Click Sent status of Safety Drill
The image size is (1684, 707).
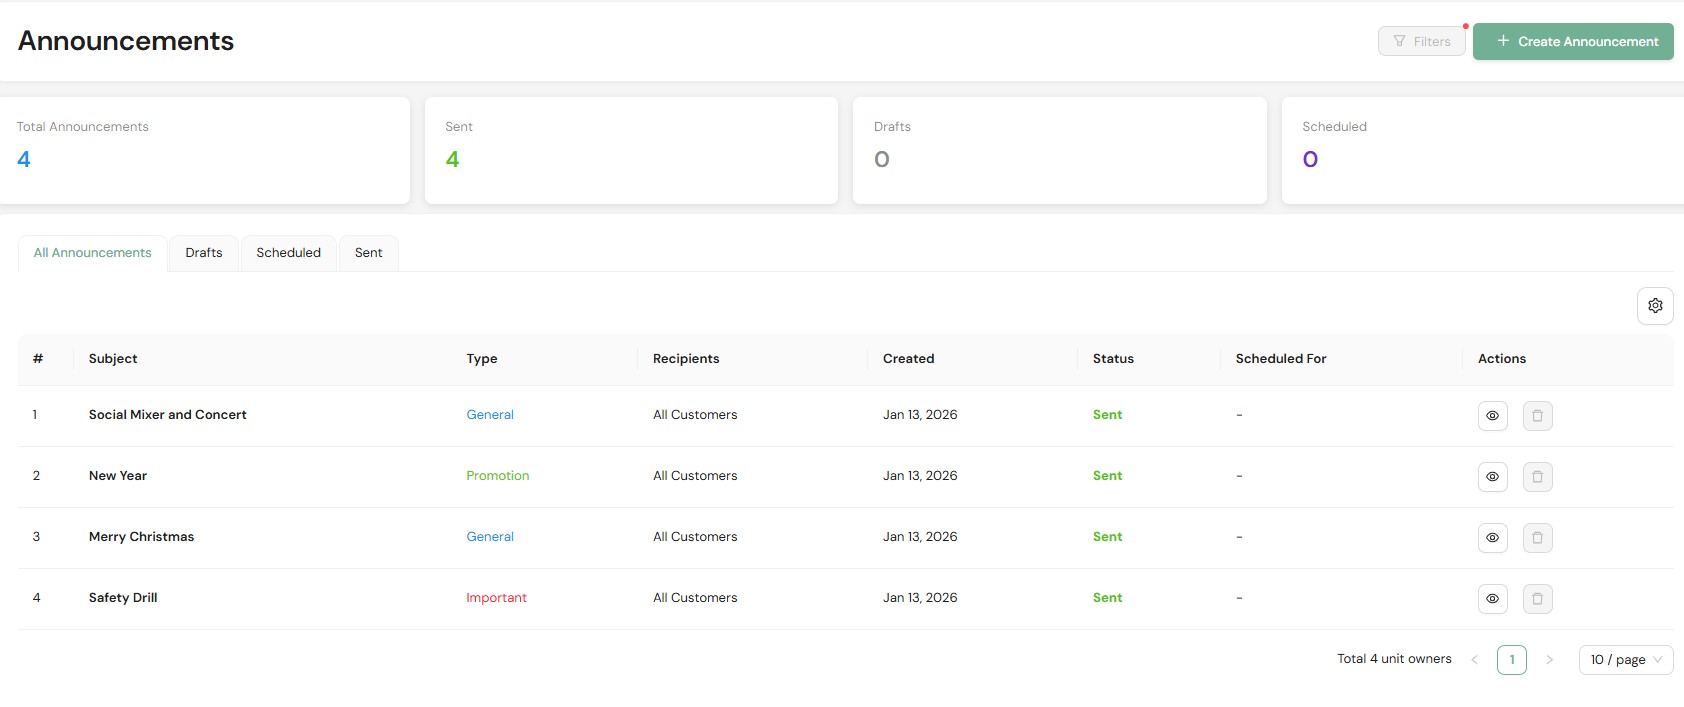pos(1108,598)
